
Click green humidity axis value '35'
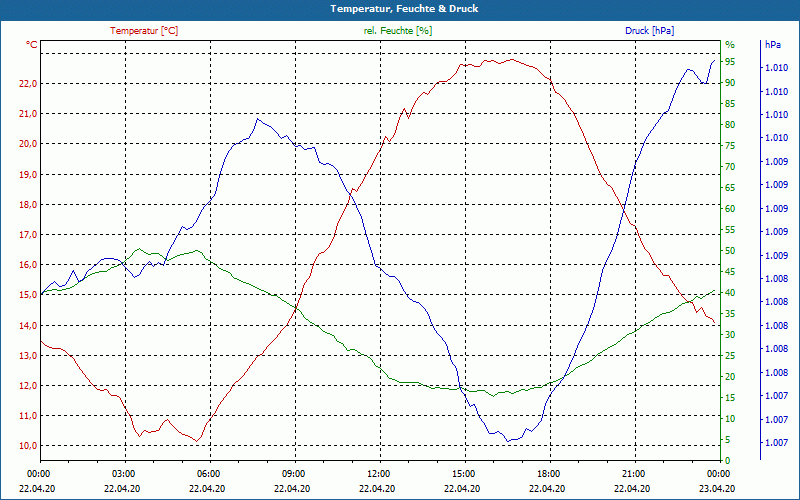[x=730, y=314]
